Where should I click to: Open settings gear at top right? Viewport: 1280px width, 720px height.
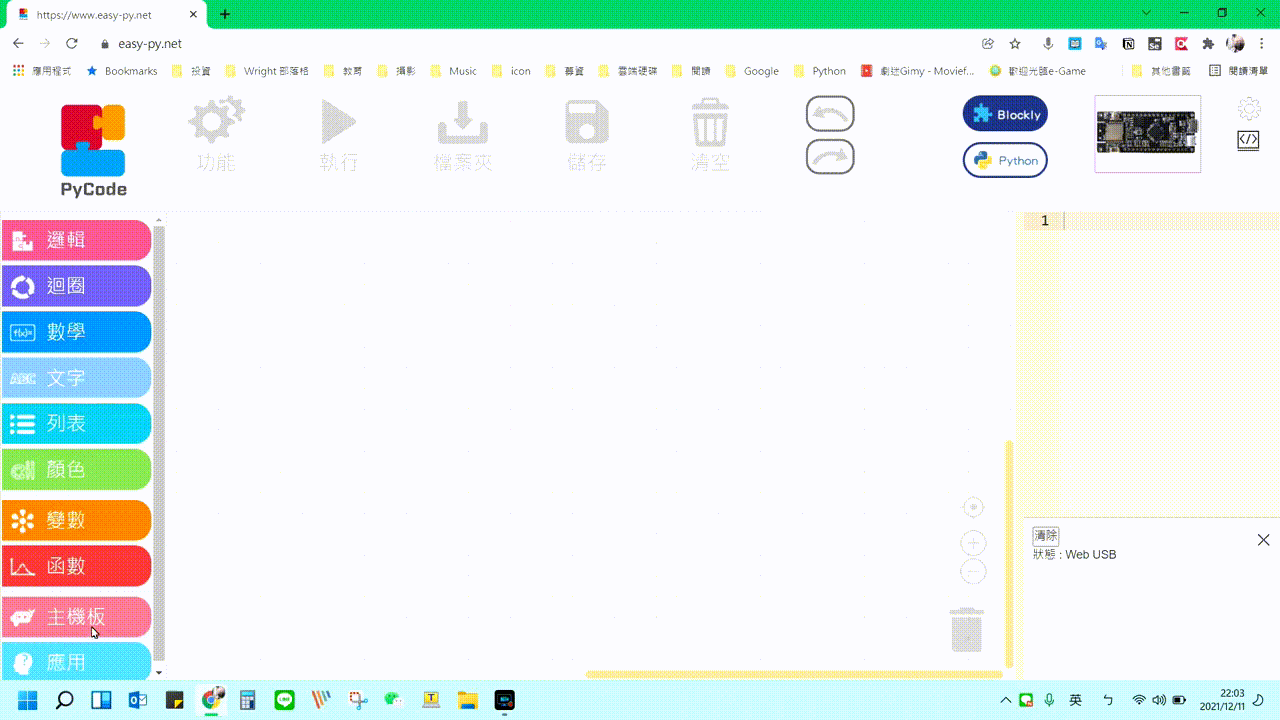pyautogui.click(x=1249, y=109)
